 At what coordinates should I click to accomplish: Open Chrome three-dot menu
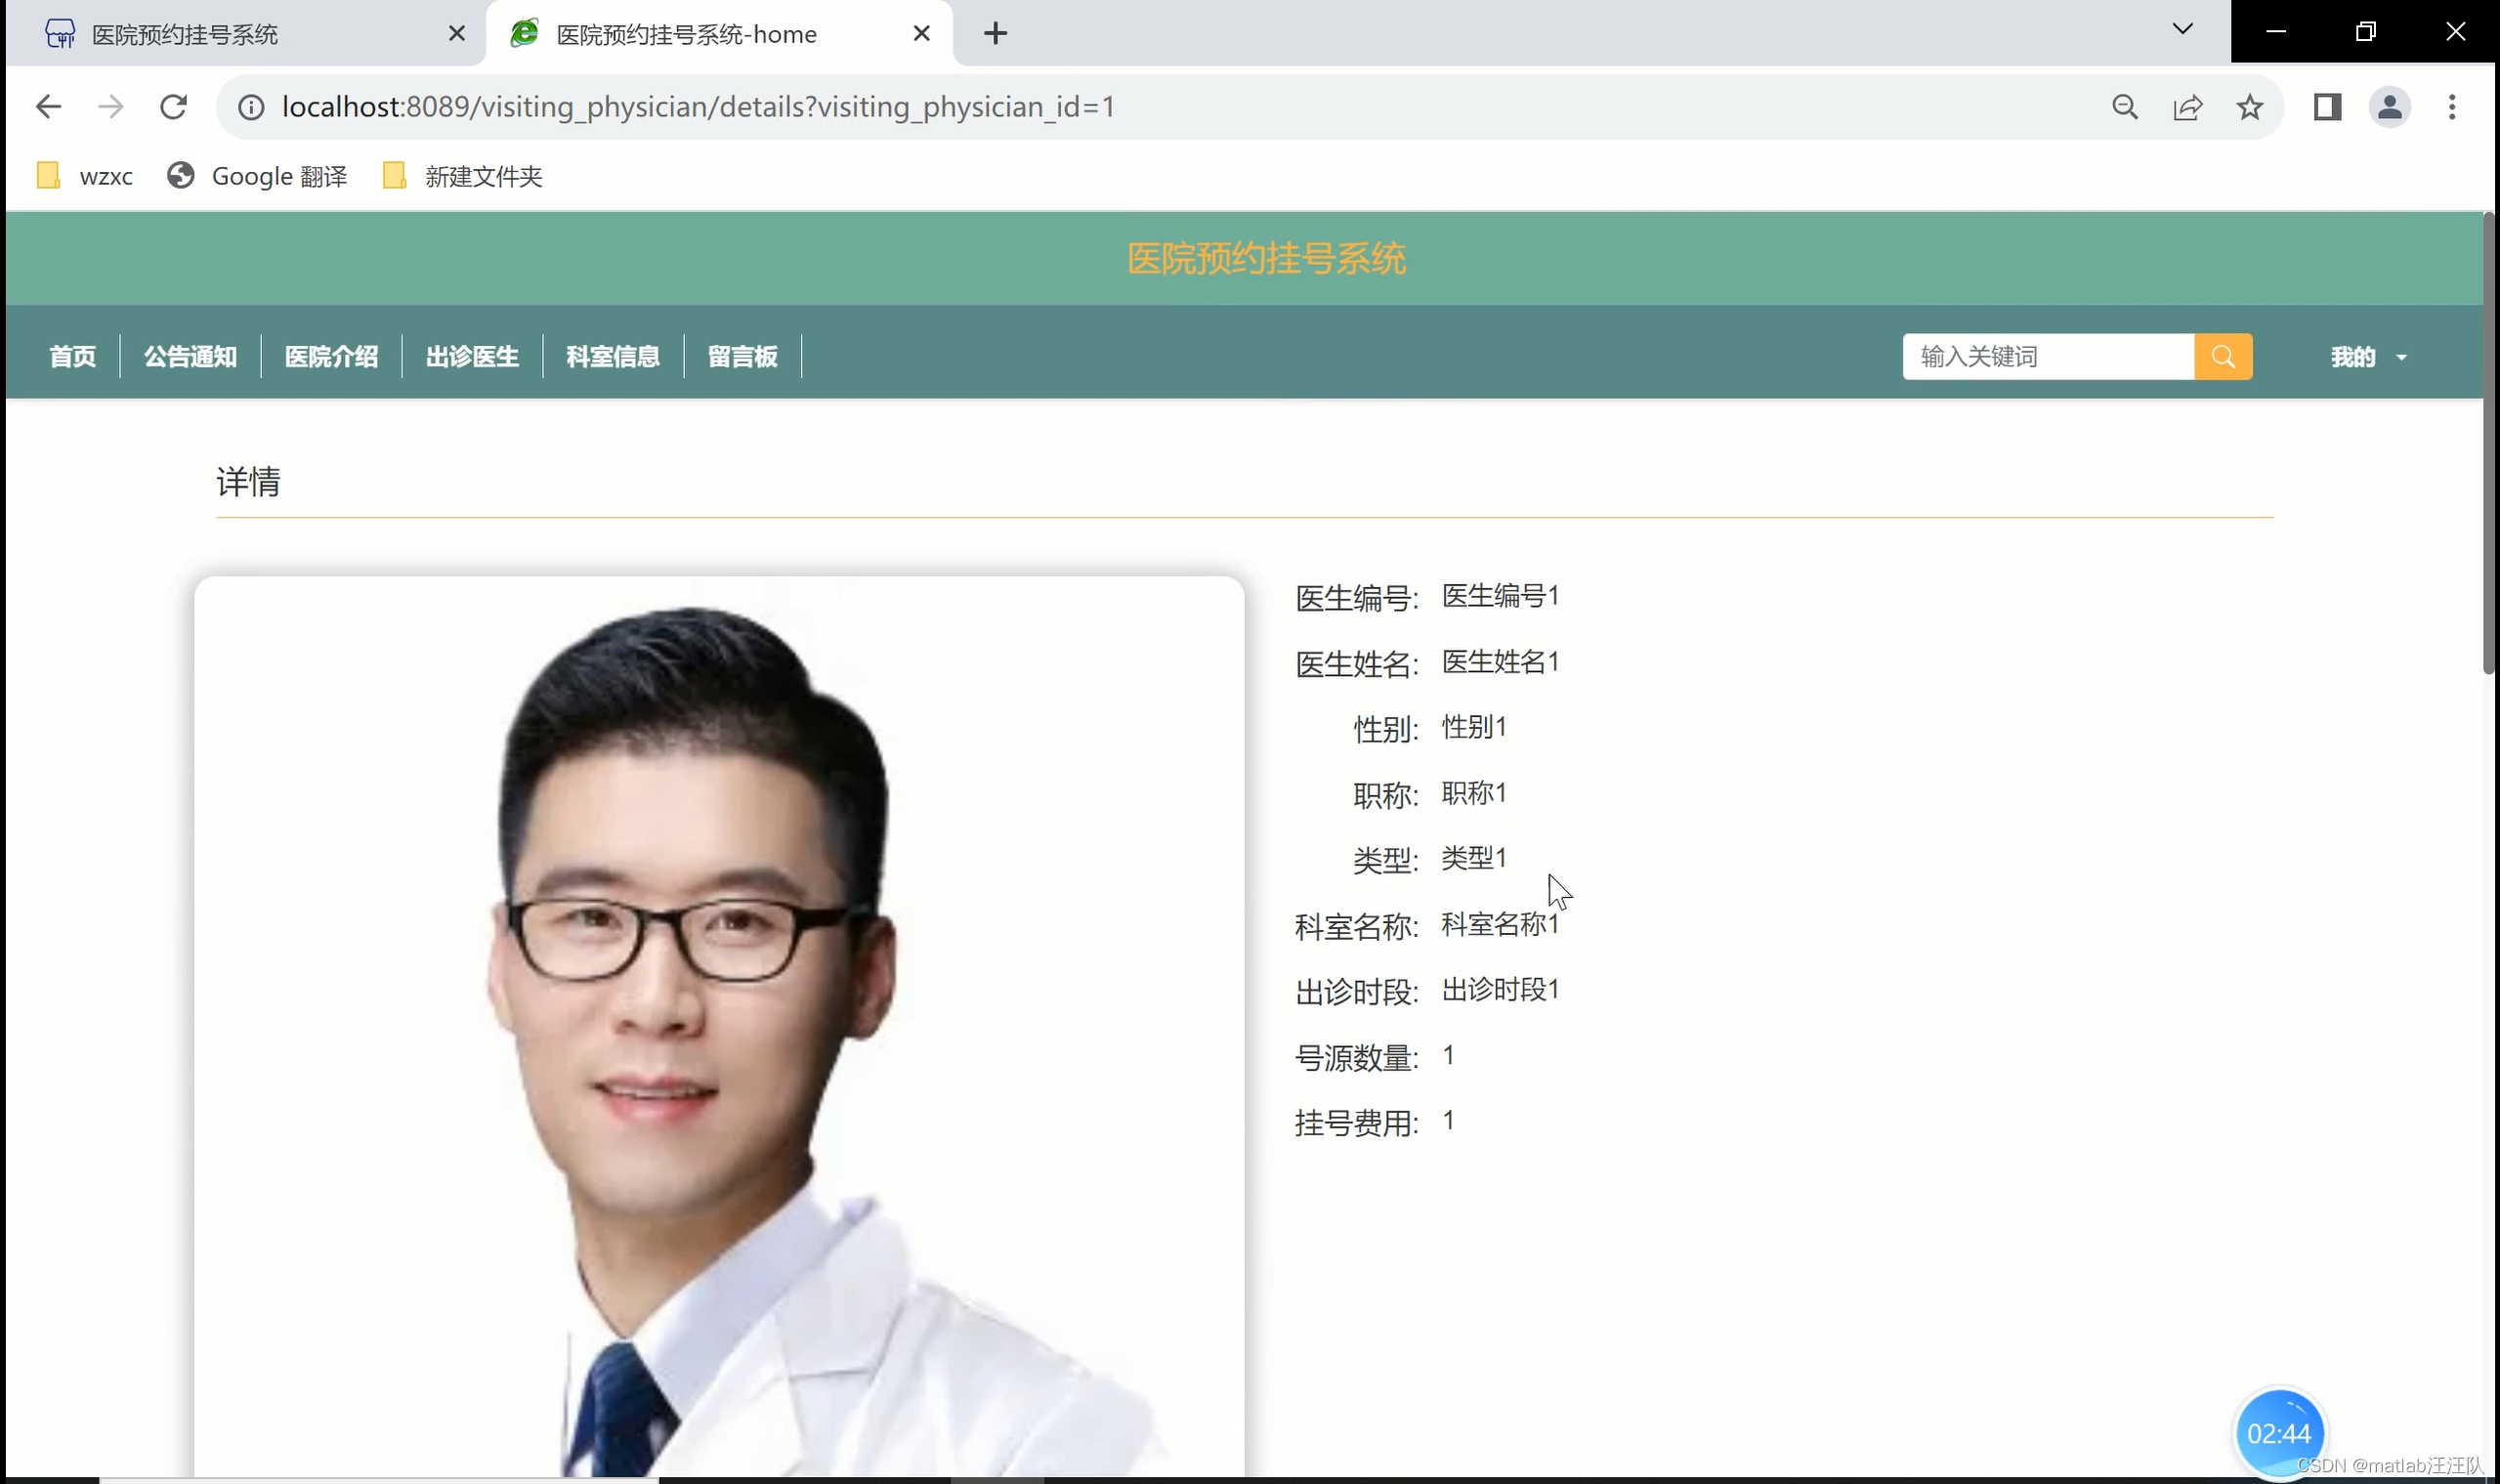pyautogui.click(x=2451, y=107)
